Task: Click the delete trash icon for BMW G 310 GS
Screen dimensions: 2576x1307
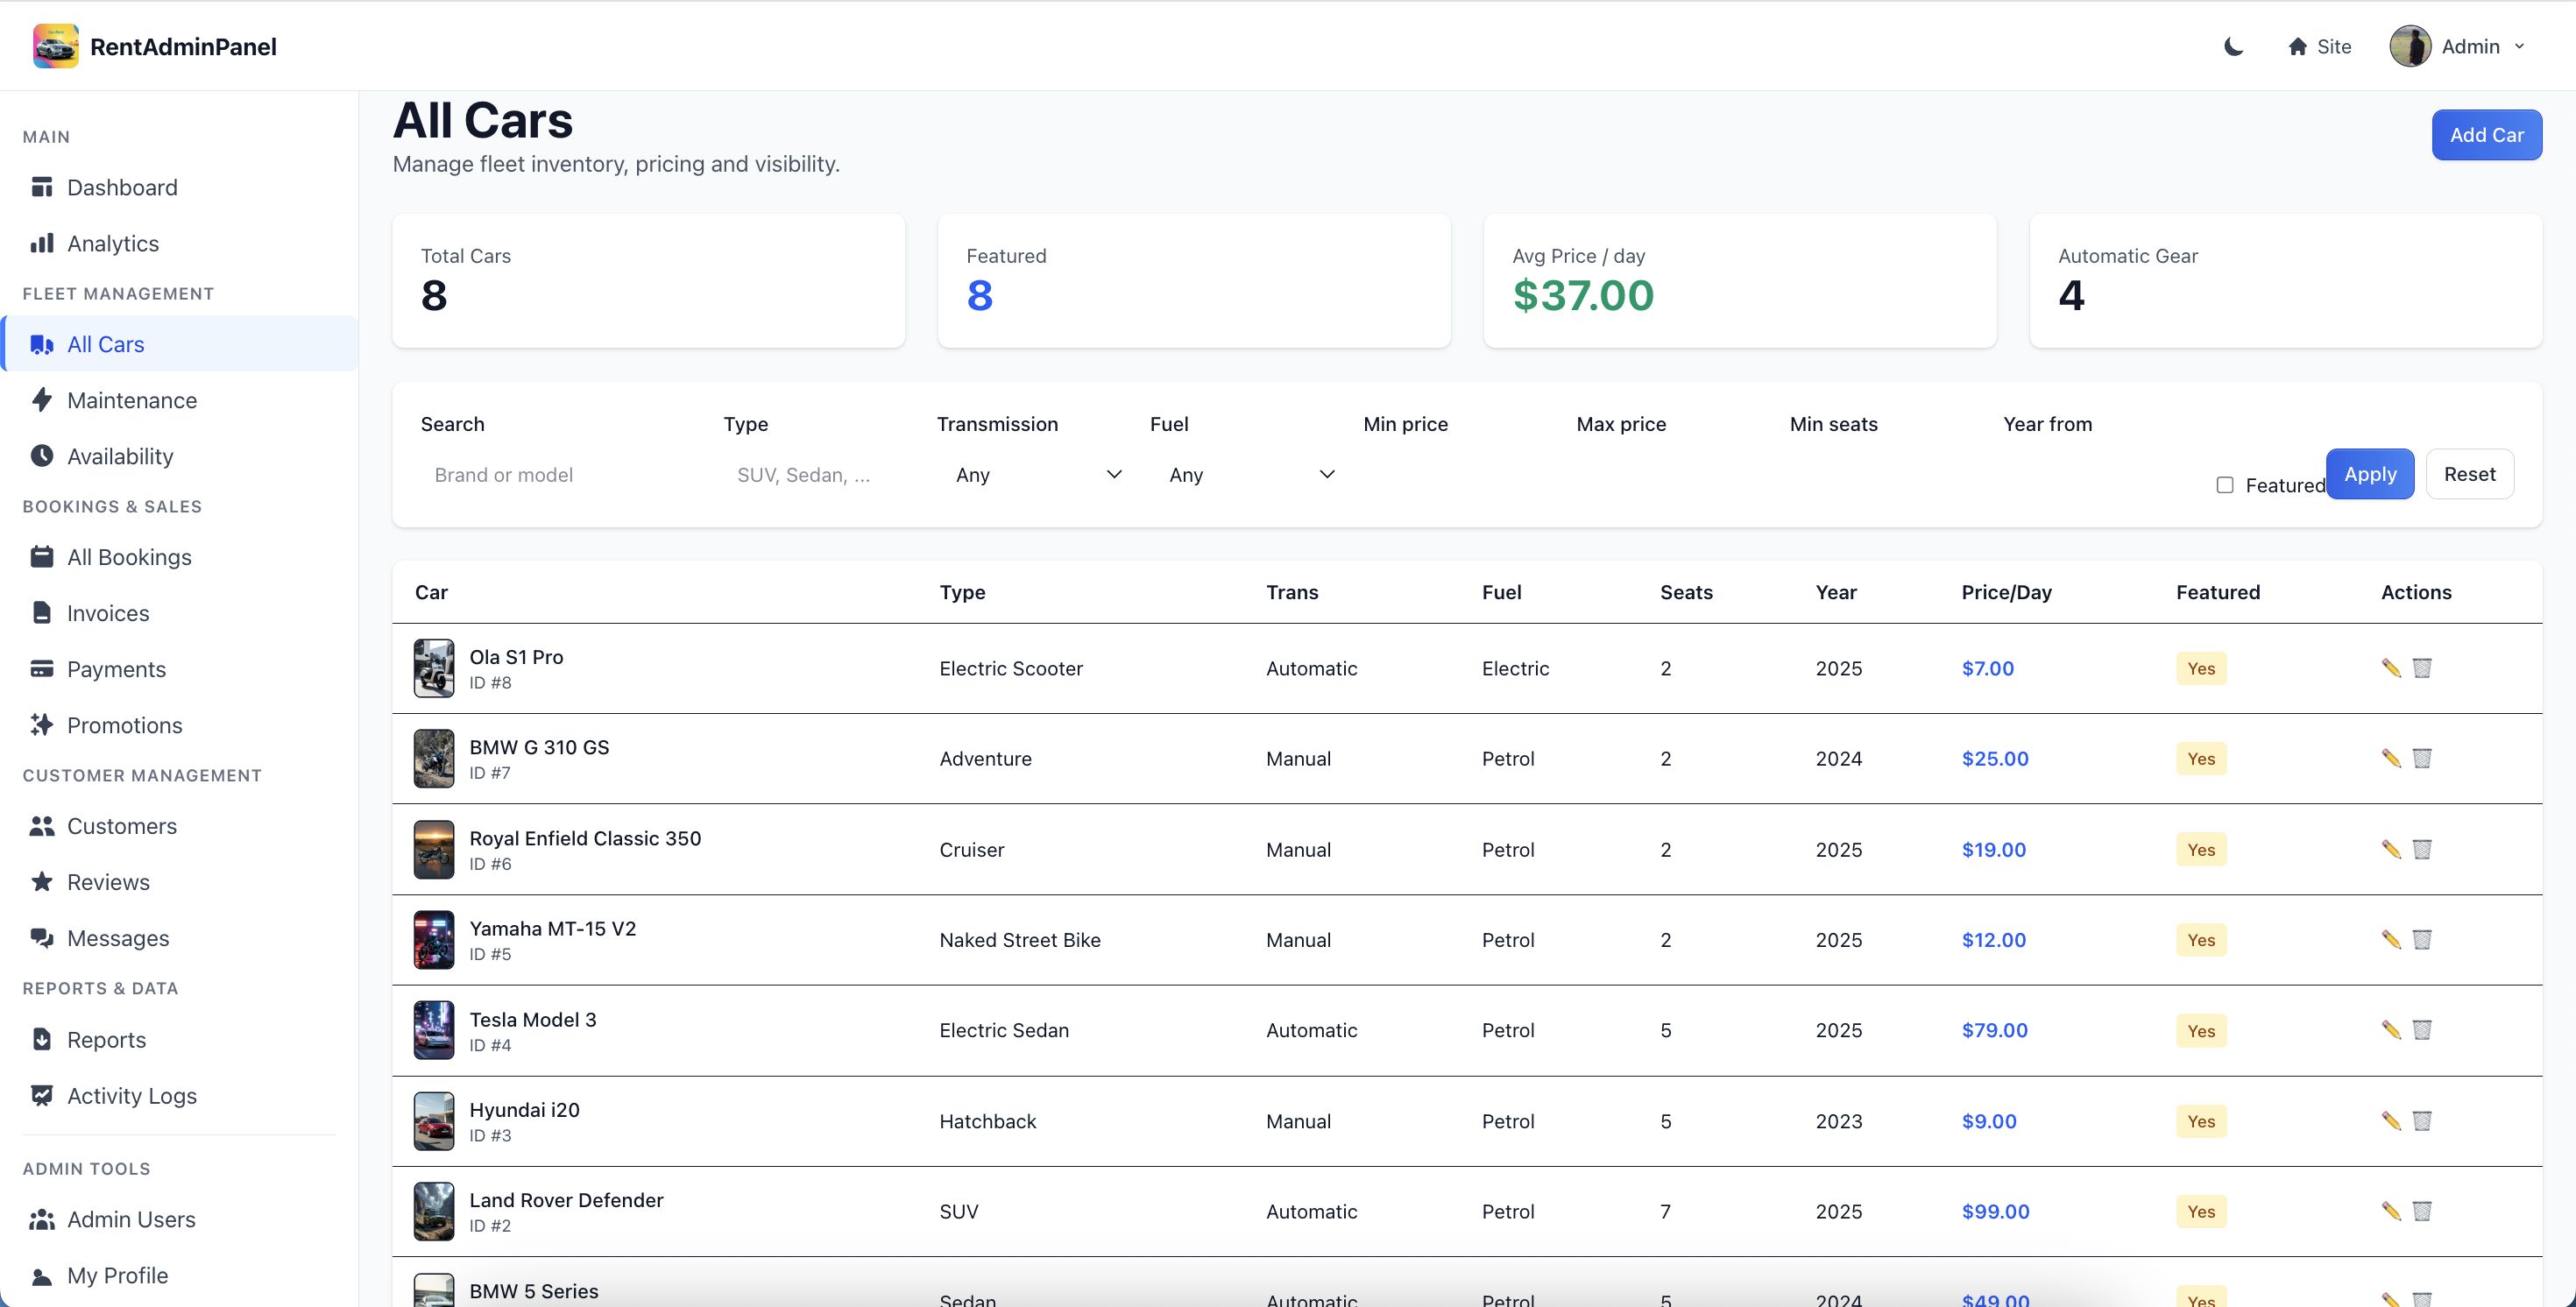Action: (x=2421, y=758)
